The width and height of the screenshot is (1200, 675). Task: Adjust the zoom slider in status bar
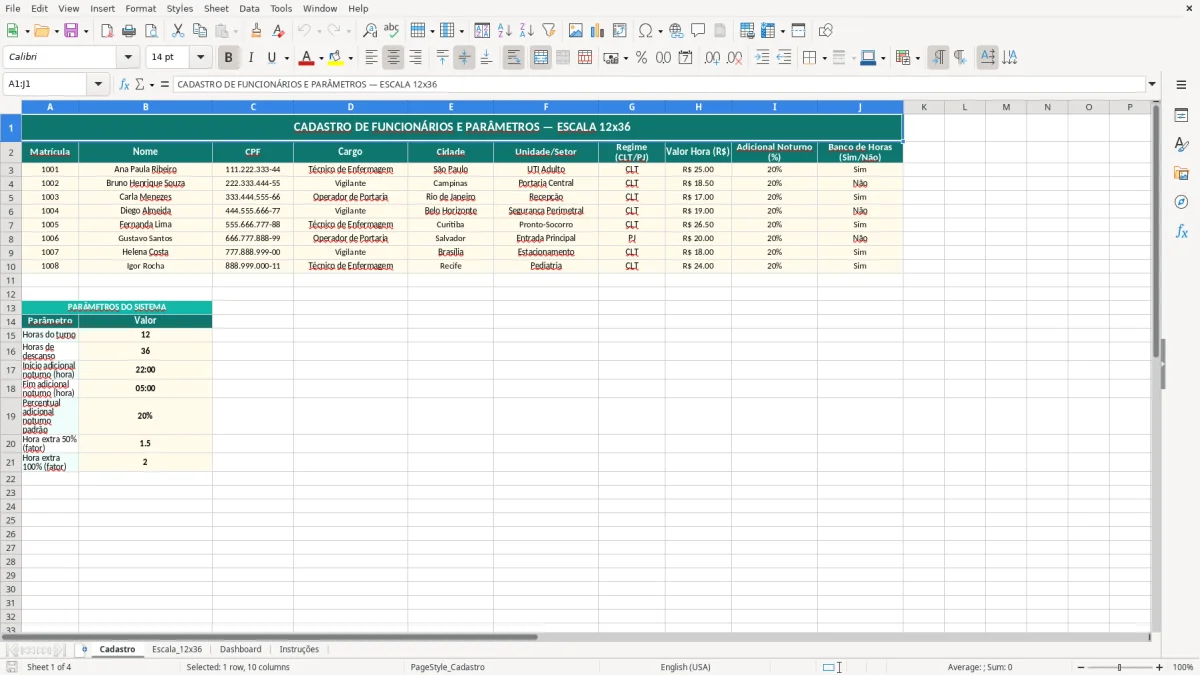[1119, 667]
